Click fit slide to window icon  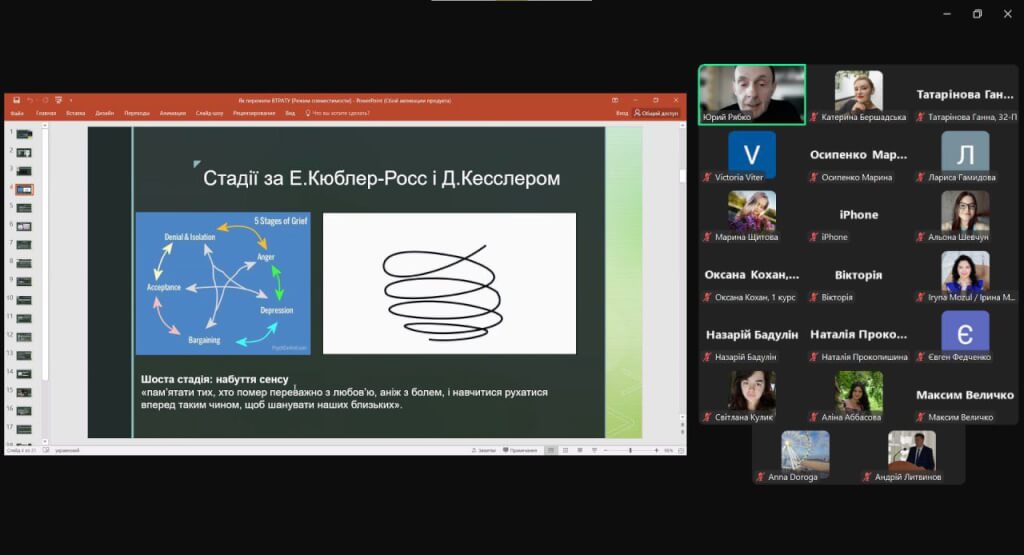pyautogui.click(x=680, y=450)
